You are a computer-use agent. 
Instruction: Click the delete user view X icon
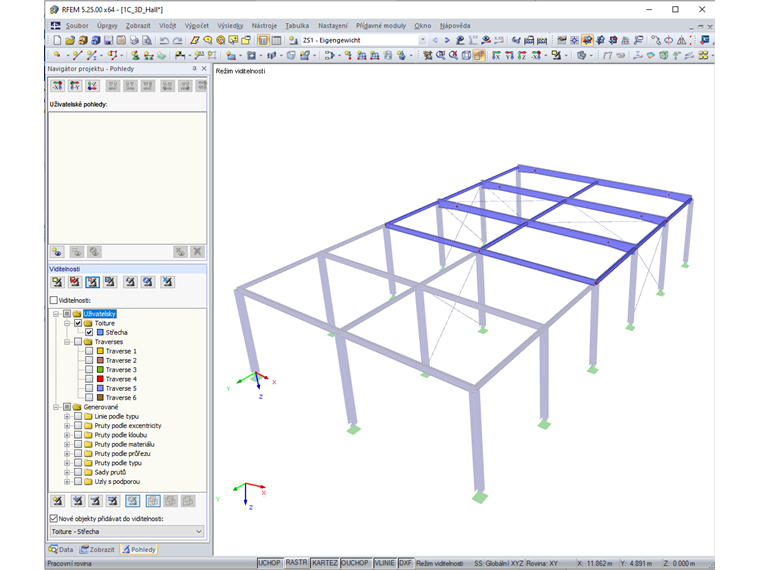point(197,252)
